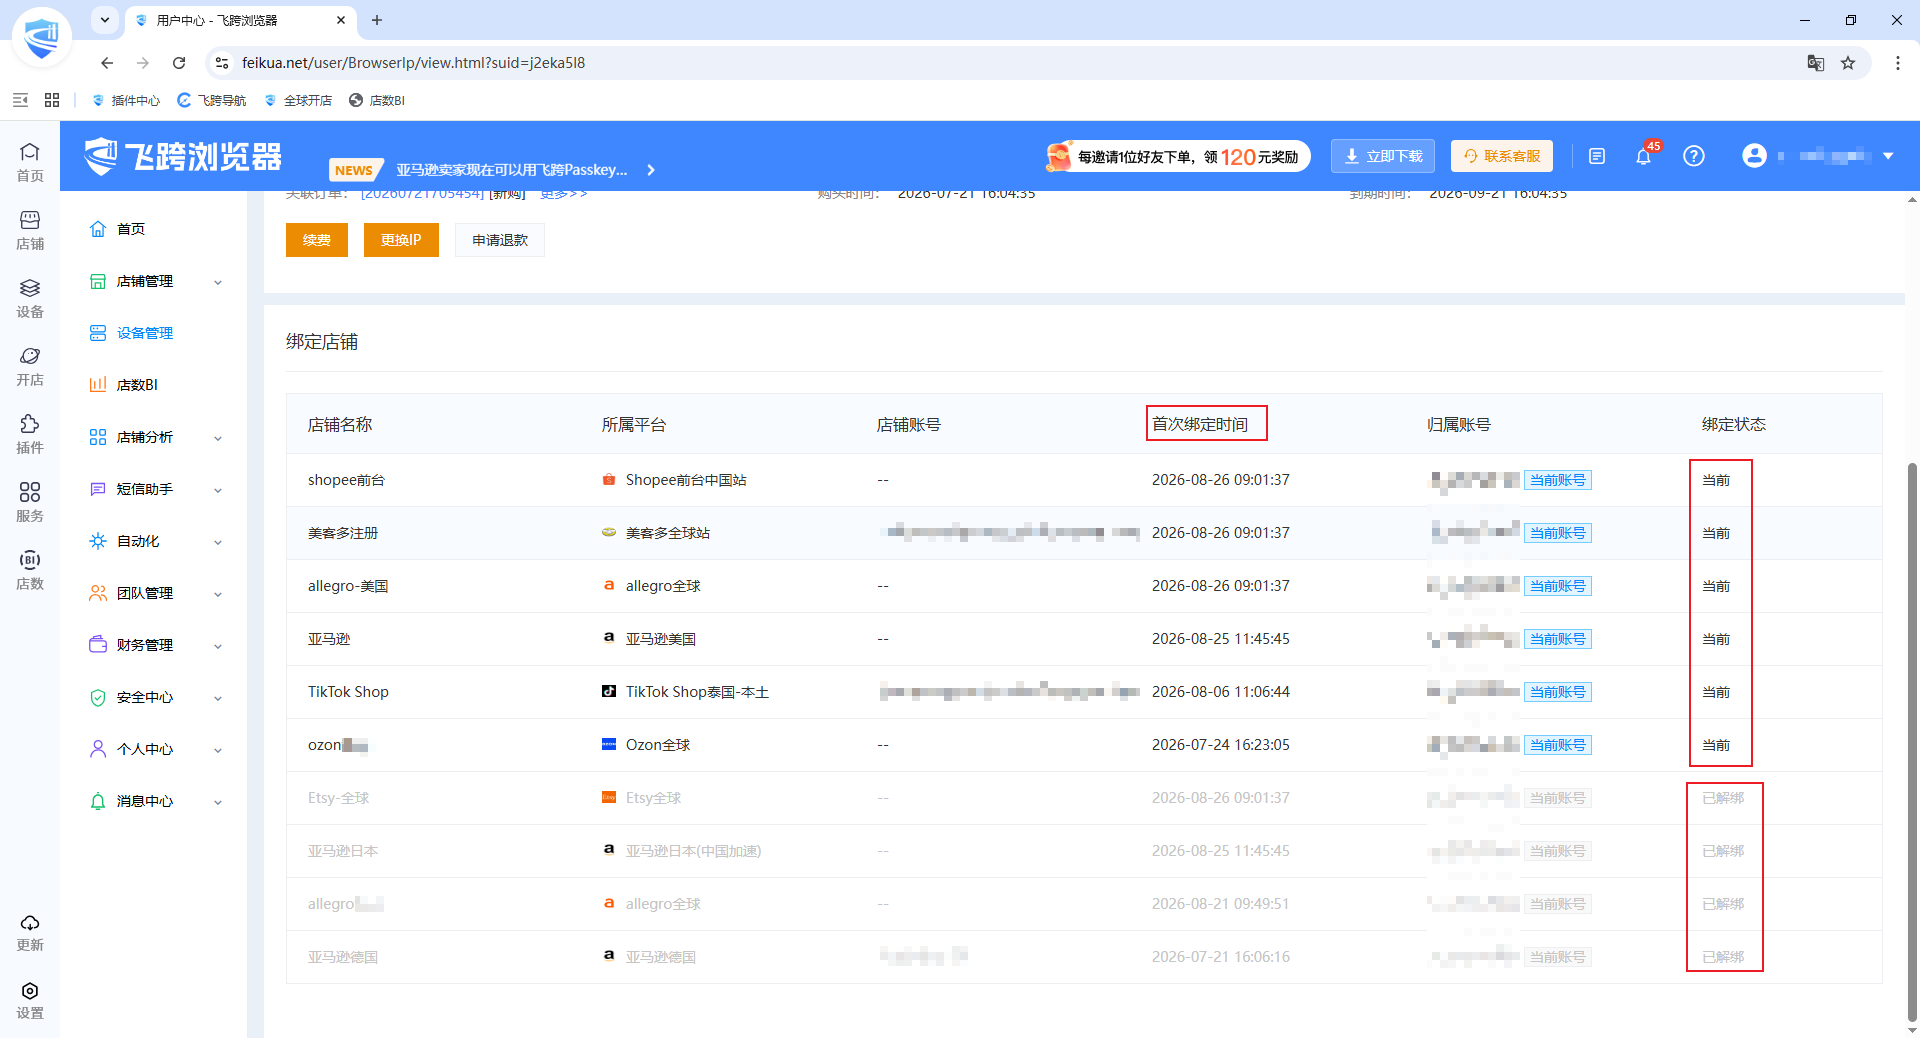Open the help question mark icon

click(1693, 156)
